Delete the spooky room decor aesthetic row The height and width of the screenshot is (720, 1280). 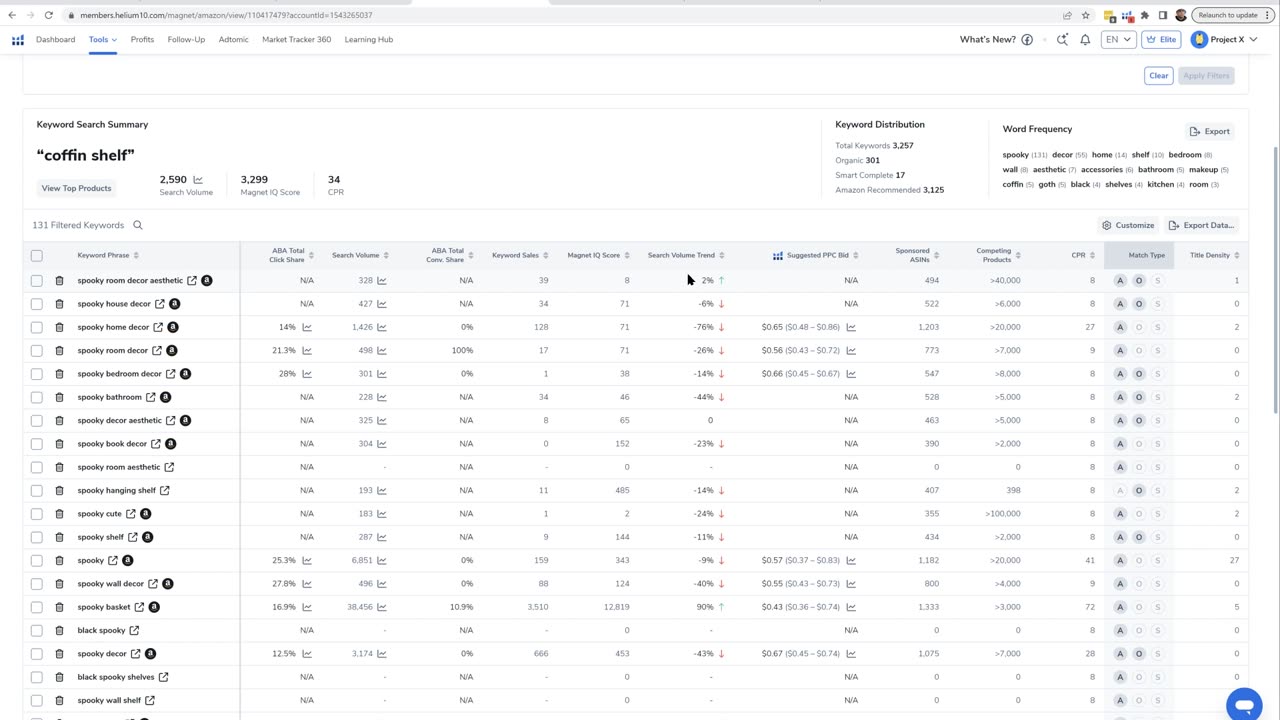pyautogui.click(x=59, y=281)
